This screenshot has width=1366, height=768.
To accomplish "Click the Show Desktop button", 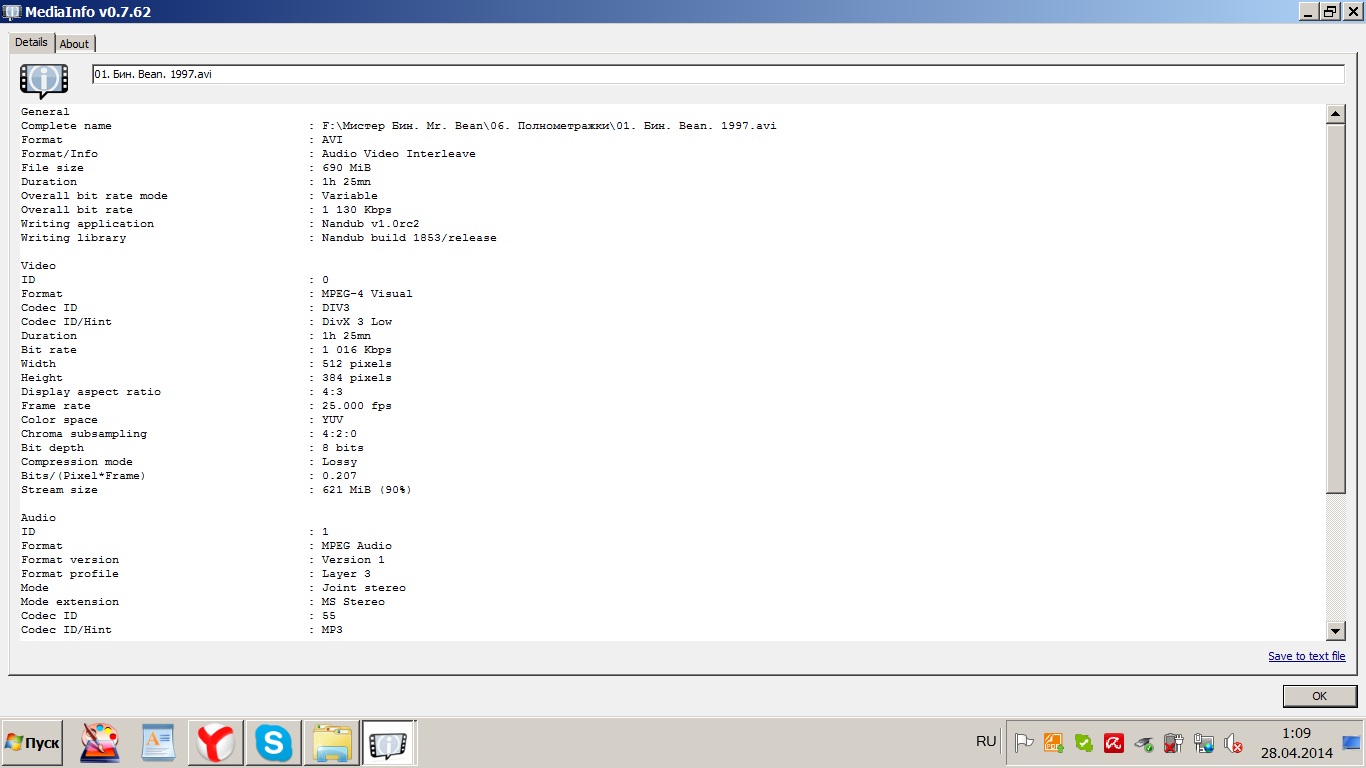I will click(1351, 743).
